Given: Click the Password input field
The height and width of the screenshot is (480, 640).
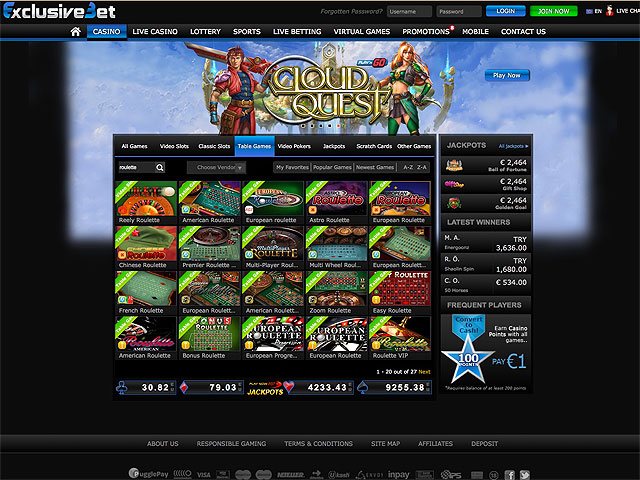Looking at the screenshot, I should tap(459, 11).
